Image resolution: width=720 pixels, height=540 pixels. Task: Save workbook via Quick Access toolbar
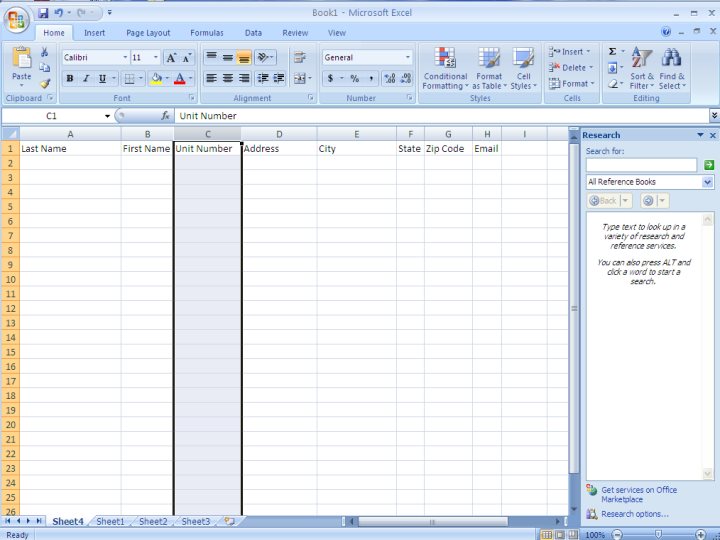(x=43, y=13)
